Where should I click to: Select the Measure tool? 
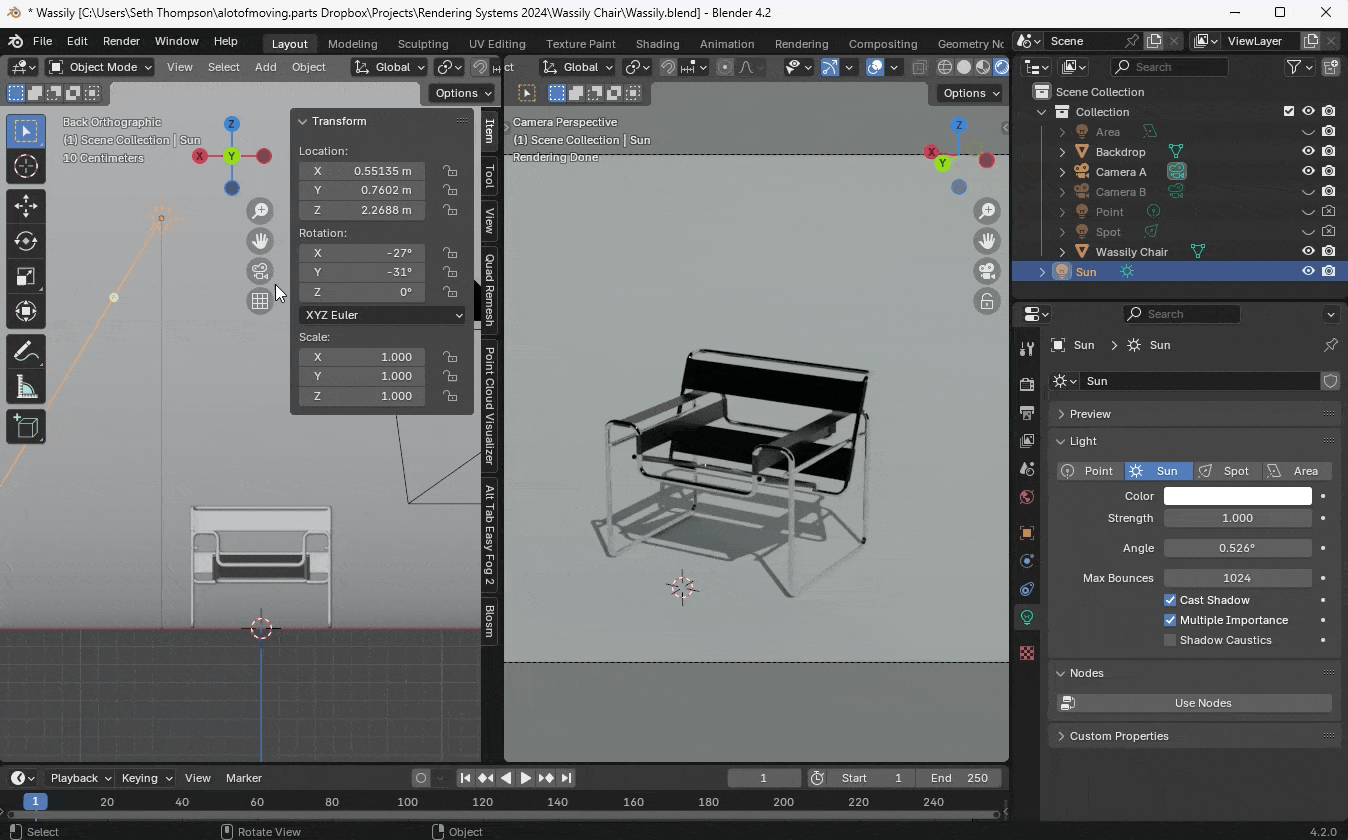[26, 387]
